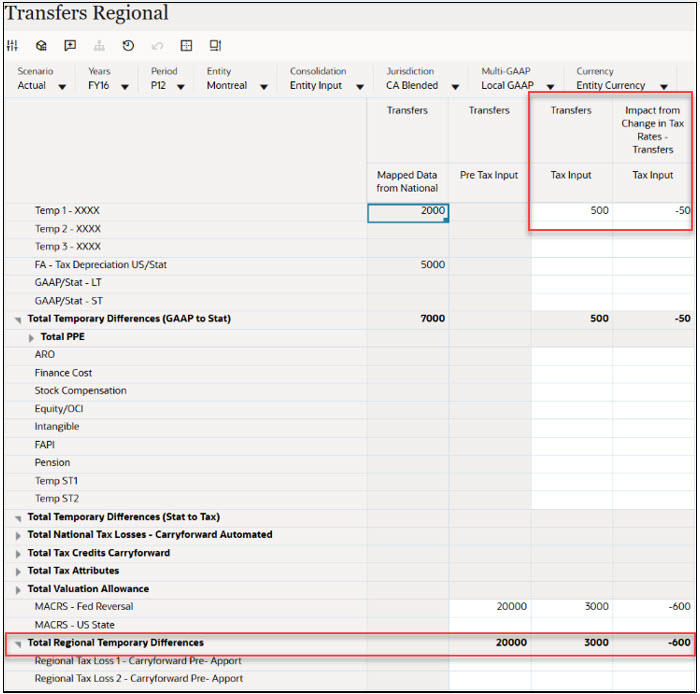Open the form settings sliders icon
The height and width of the screenshot is (694, 700).
click(12, 45)
